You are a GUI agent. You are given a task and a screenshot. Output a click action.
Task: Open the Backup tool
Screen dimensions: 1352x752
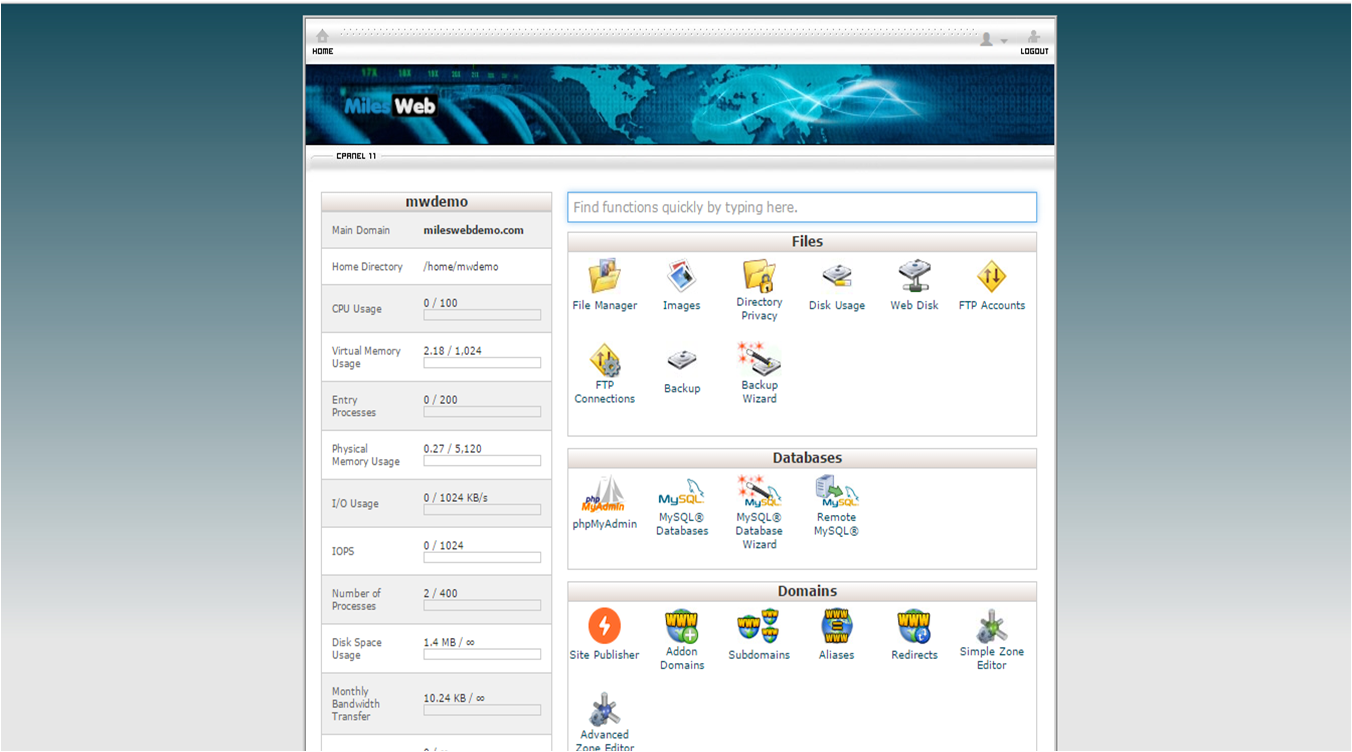coord(682,360)
